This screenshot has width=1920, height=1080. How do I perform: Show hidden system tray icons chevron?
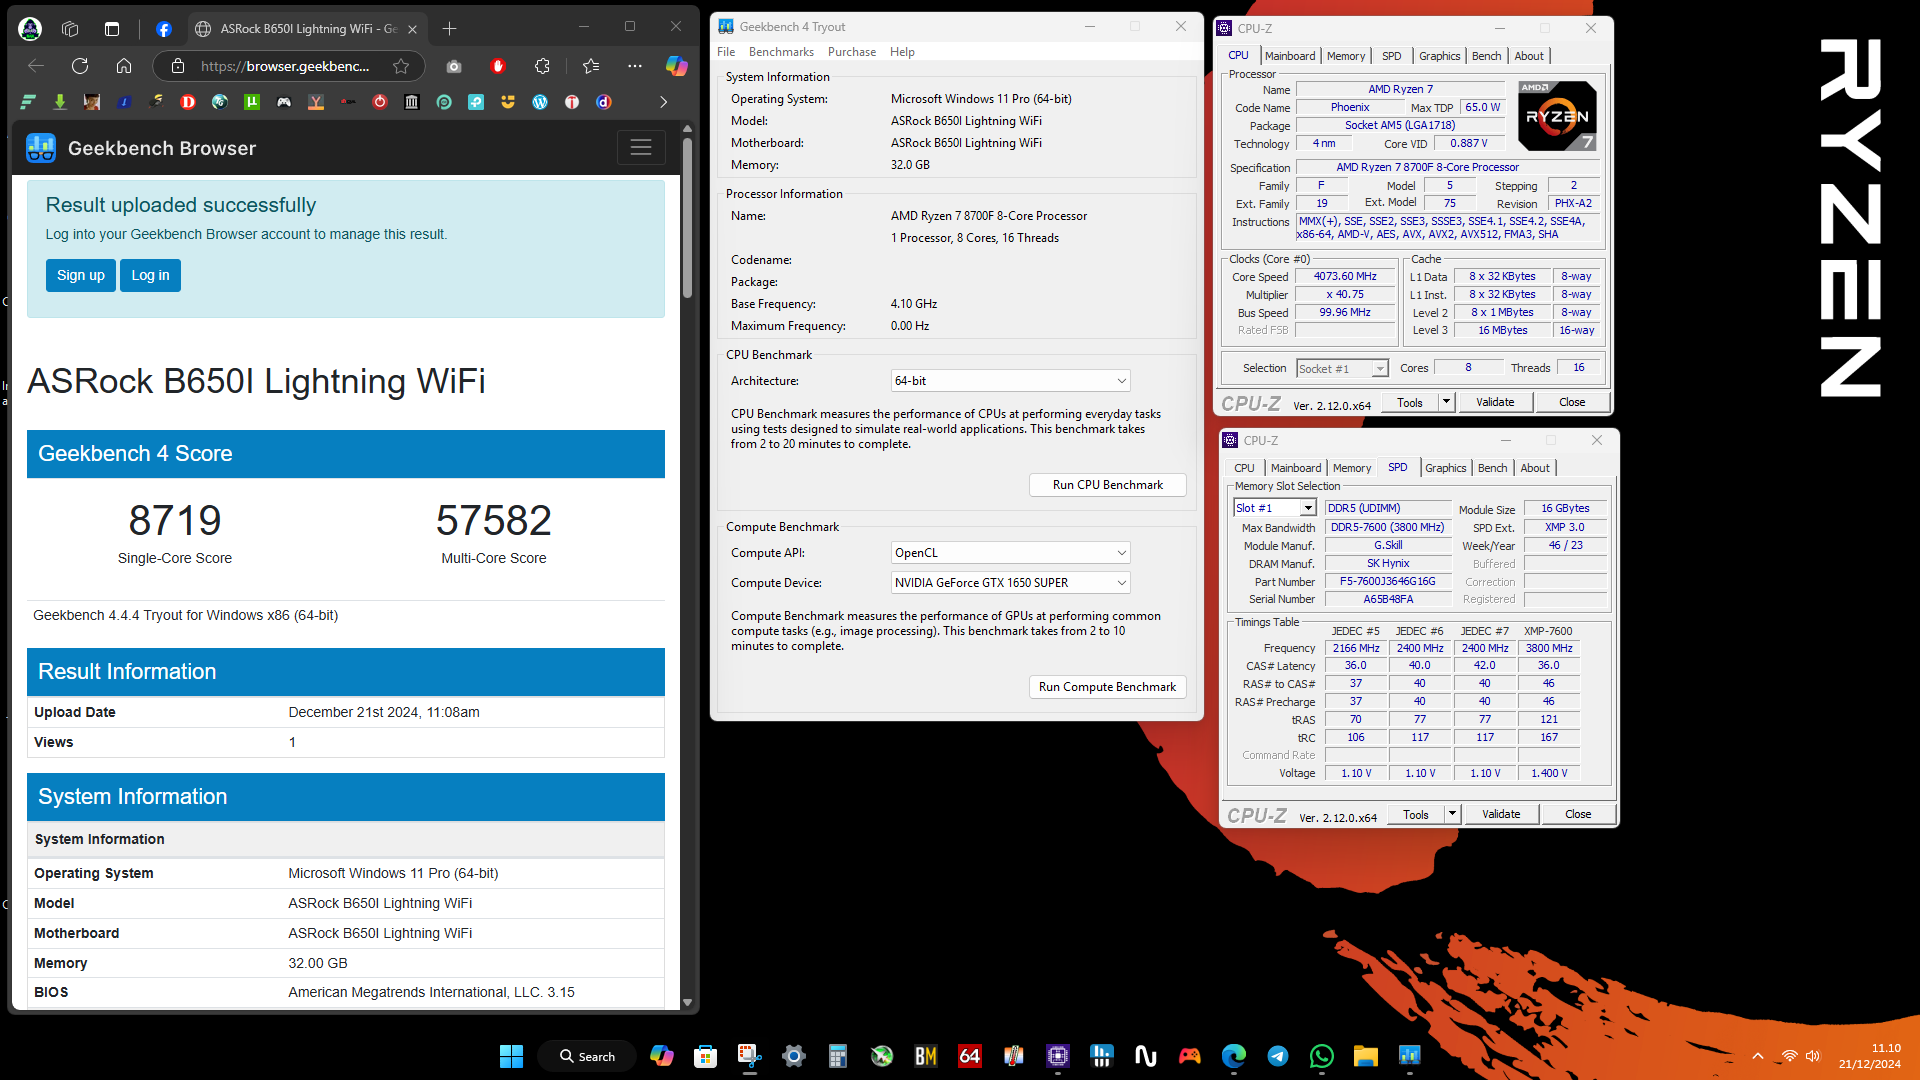click(x=1757, y=1056)
